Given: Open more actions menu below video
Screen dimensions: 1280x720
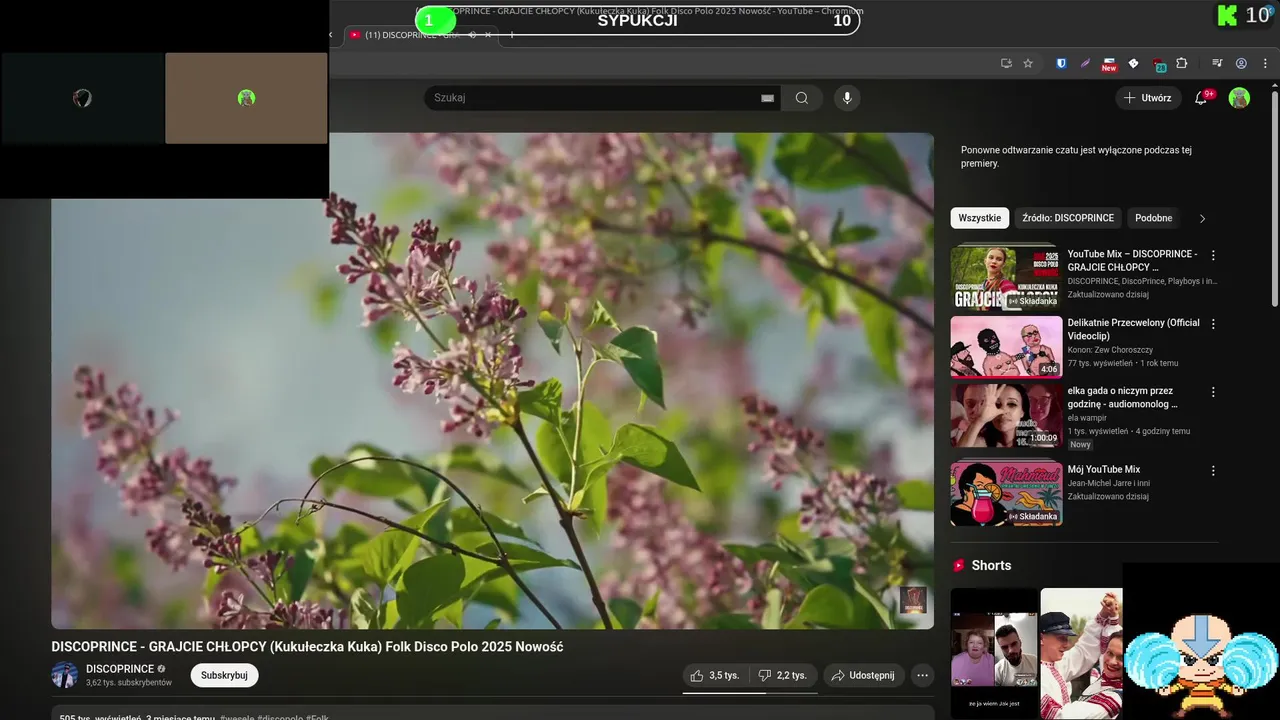Looking at the screenshot, I should [922, 675].
